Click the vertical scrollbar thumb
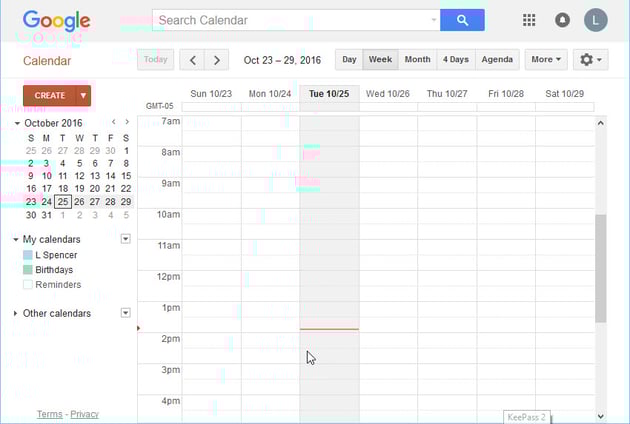 (x=600, y=268)
